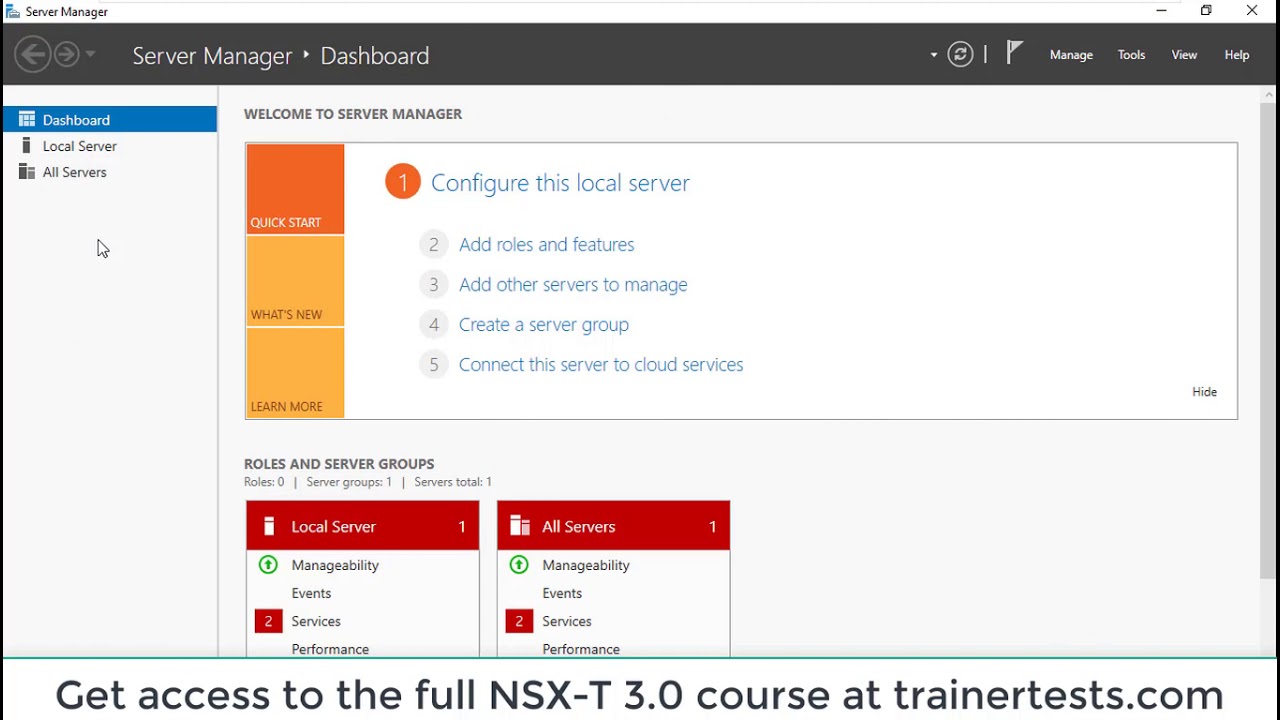
Task: Minimize the Server Manager window
Action: (1161, 11)
